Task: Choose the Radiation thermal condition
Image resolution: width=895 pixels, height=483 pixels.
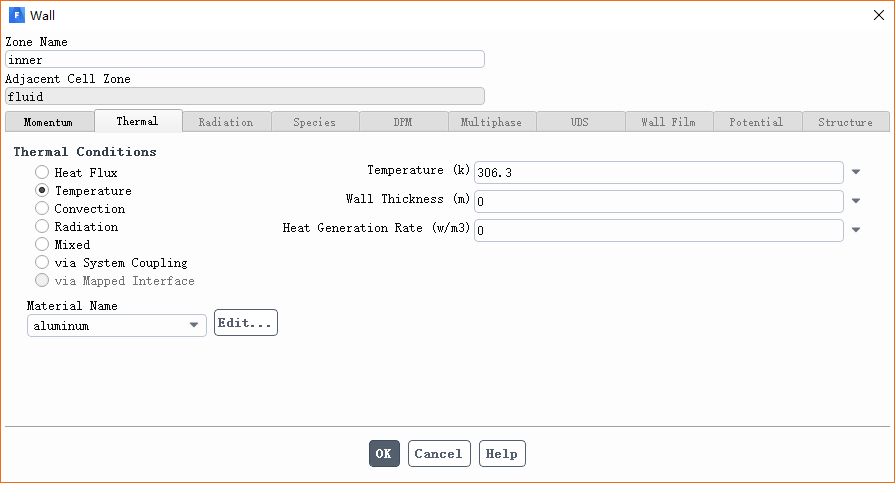Action: coord(42,227)
